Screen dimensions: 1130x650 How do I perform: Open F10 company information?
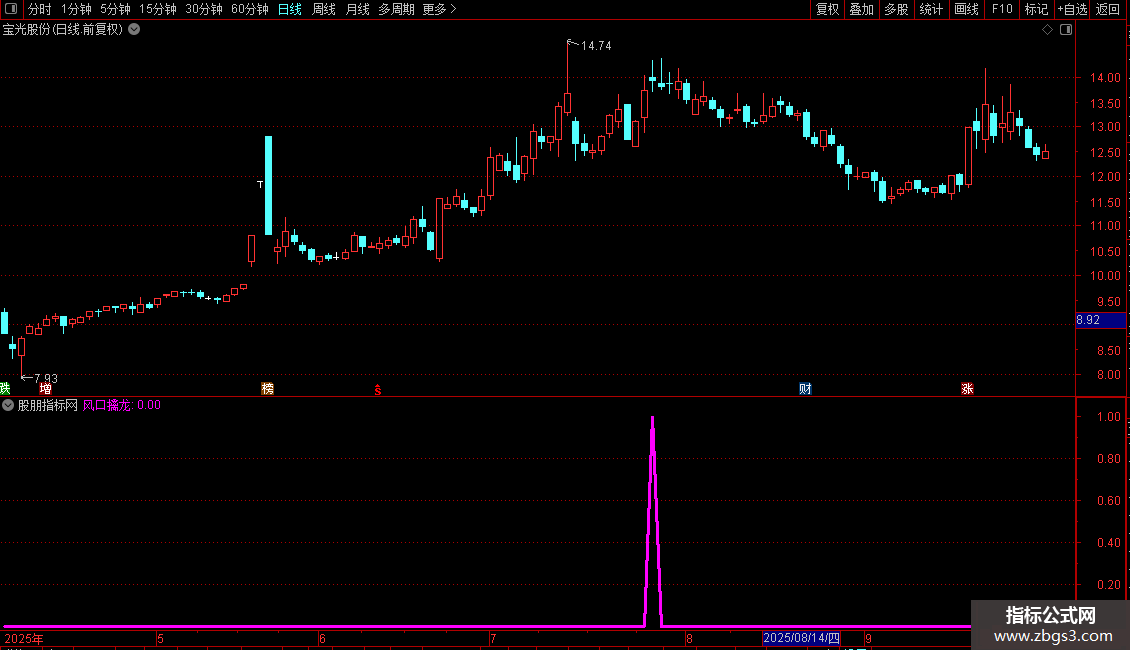click(1002, 9)
